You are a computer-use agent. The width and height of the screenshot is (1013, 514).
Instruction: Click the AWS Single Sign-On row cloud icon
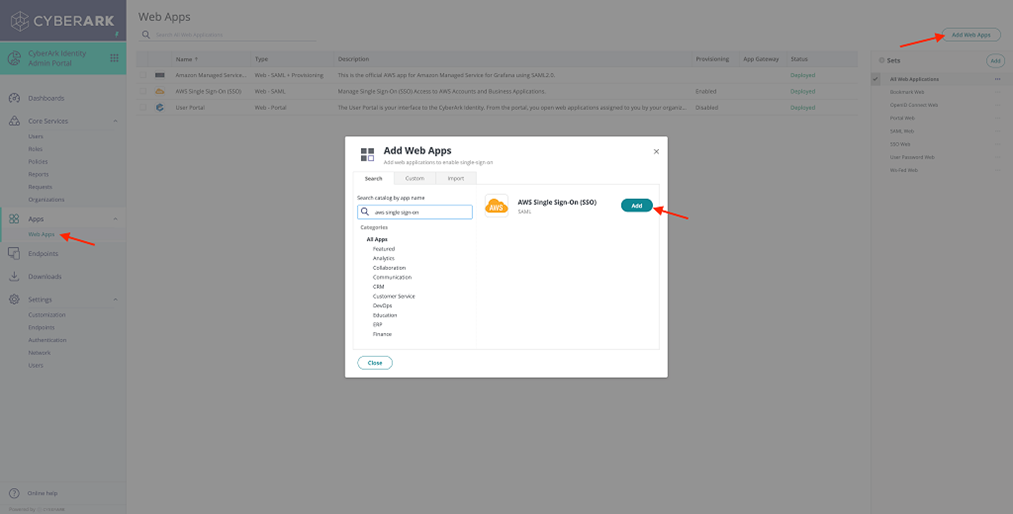click(x=160, y=92)
